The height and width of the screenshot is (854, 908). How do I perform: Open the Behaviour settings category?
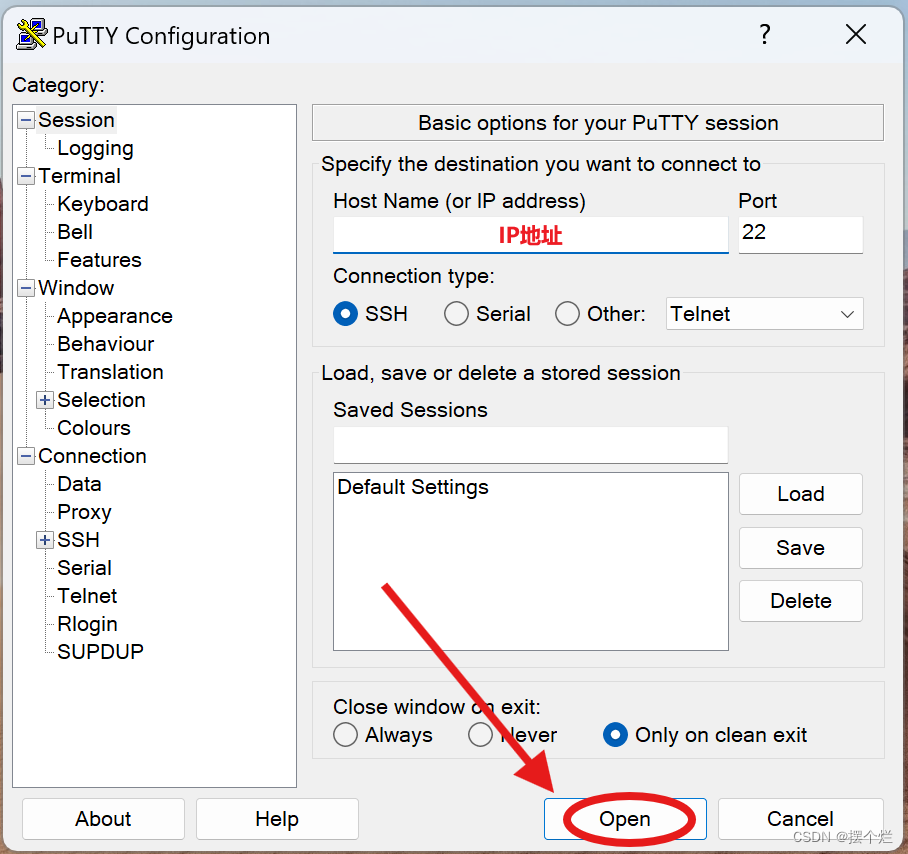pyautogui.click(x=106, y=344)
